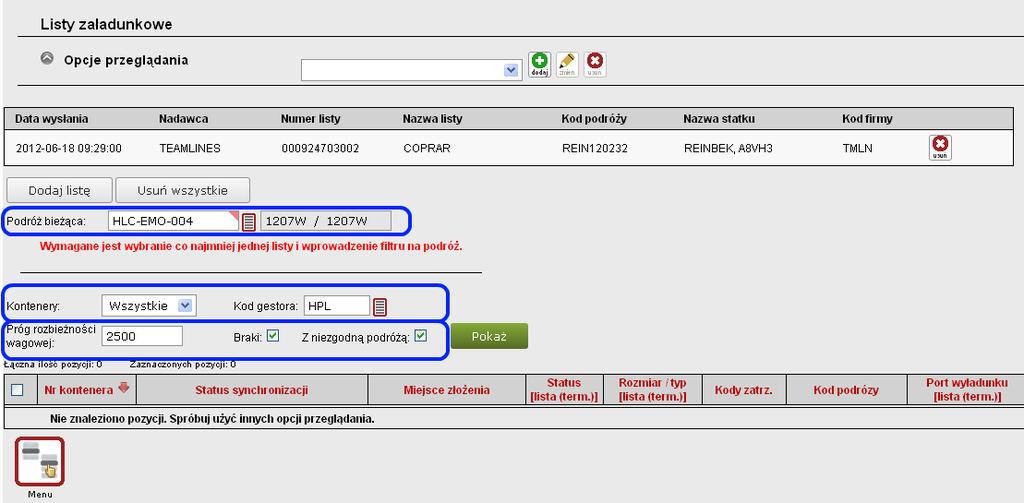Open the Menu icon at the bottom
This screenshot has width=1024, height=503.
point(40,462)
